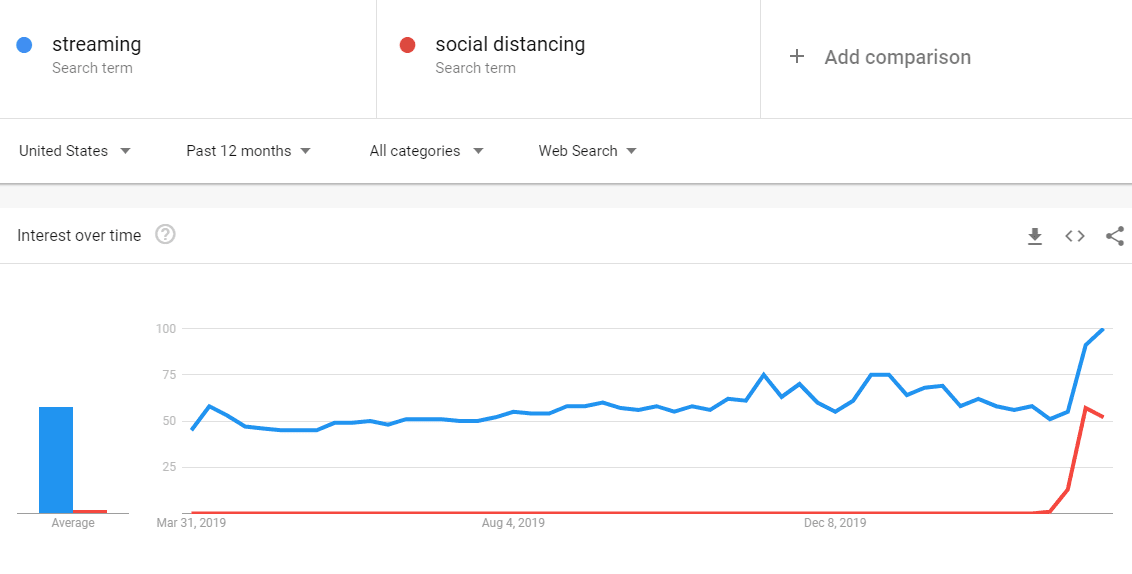The height and width of the screenshot is (574, 1132).
Task: Click the plus icon to add comparison
Action: coord(797,57)
